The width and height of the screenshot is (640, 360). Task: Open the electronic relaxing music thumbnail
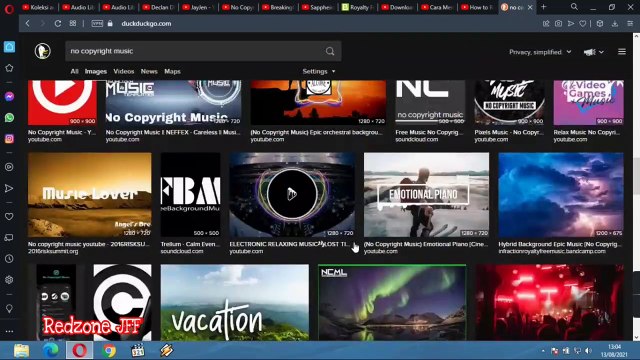pyautogui.click(x=292, y=195)
